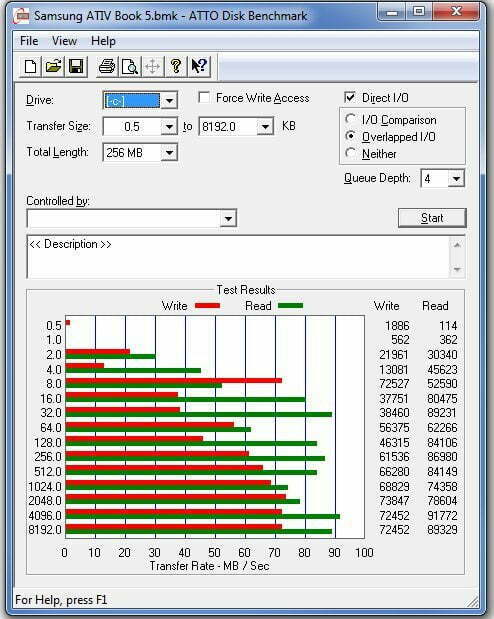Open the Total Length 256 MB dropdown
The height and width of the screenshot is (619, 494).
[x=169, y=152]
